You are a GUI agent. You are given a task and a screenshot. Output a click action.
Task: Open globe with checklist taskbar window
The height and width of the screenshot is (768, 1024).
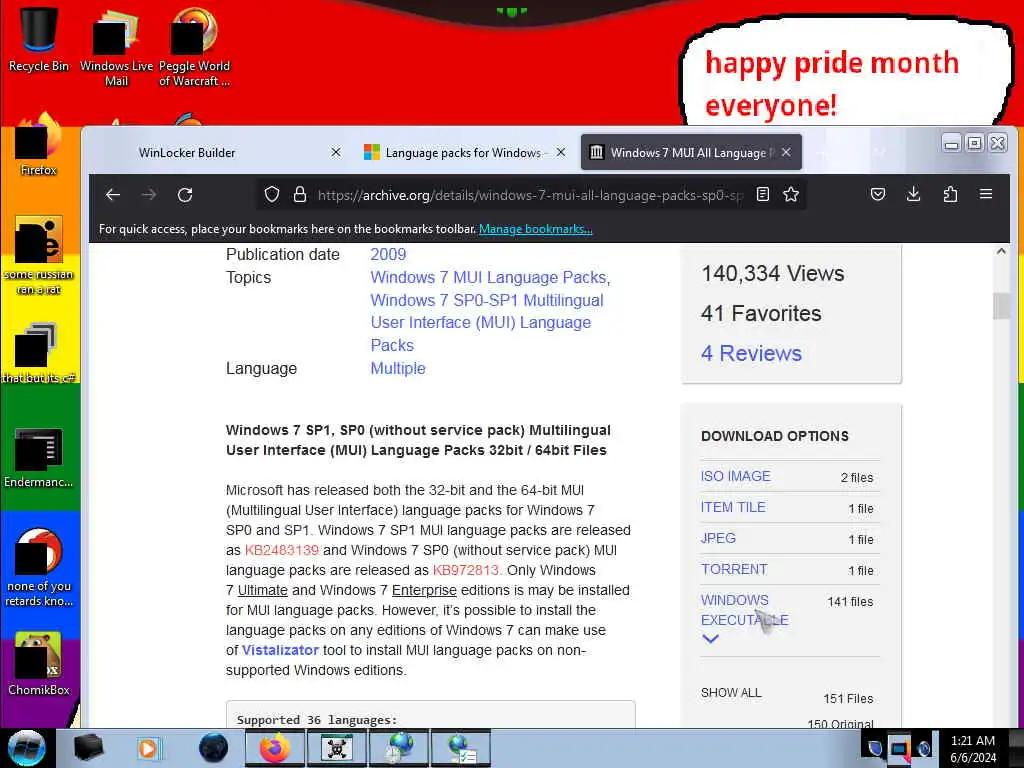[461, 748]
